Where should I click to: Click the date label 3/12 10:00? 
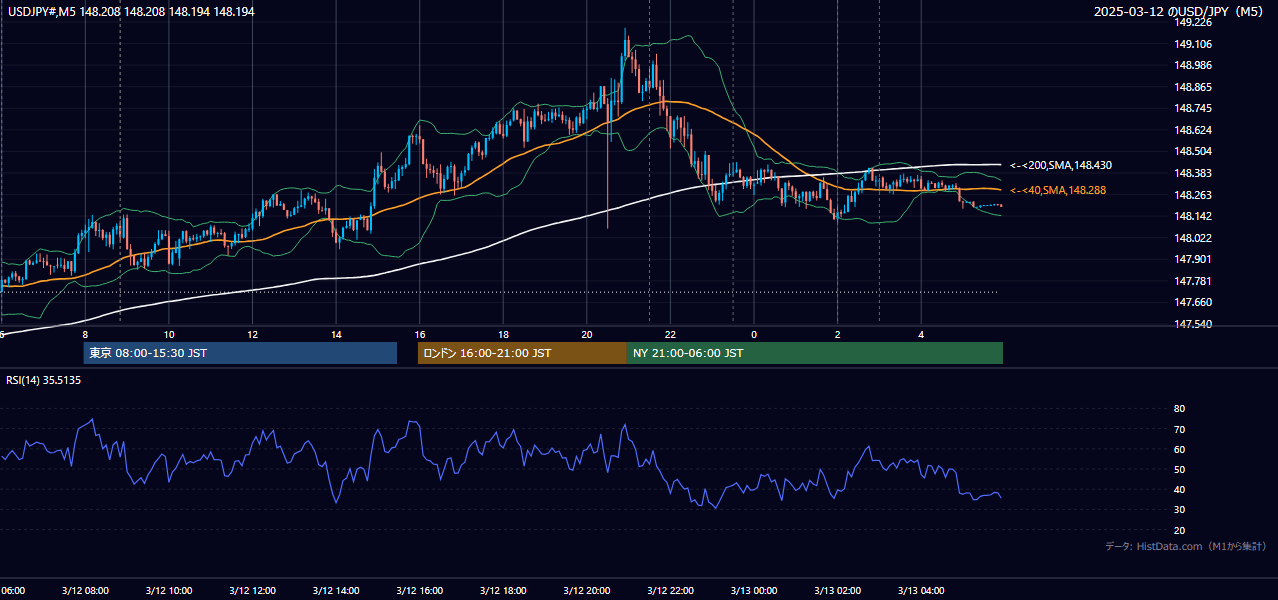click(168, 591)
